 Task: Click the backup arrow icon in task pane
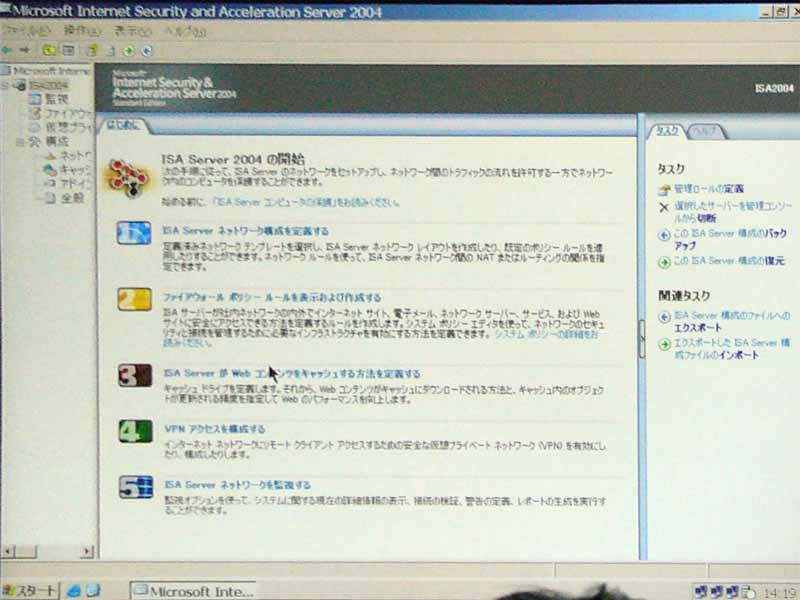(664, 235)
